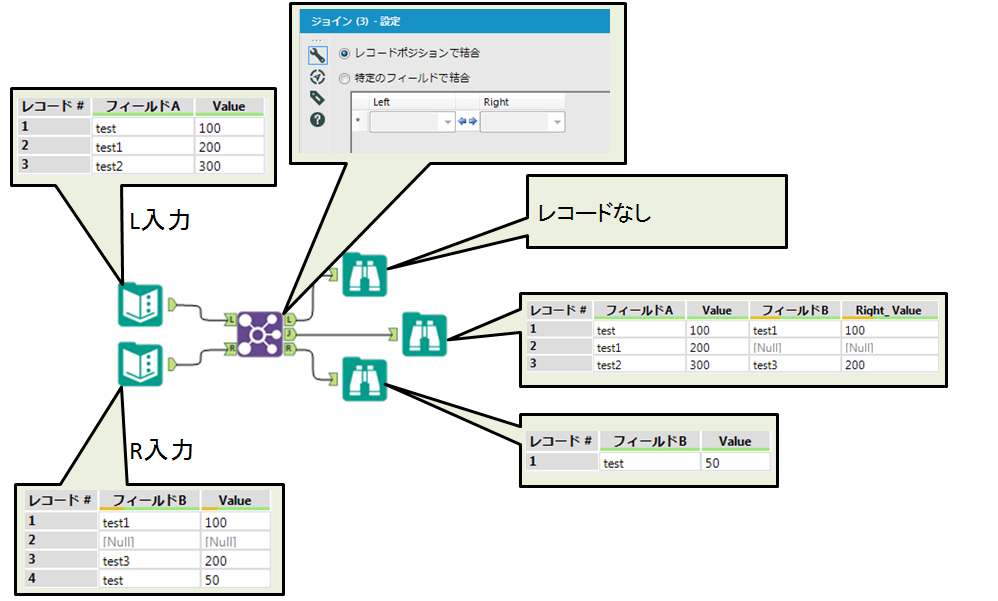This screenshot has width=998, height=601.
Task: Click the L input Text Input tool
Action: coord(139,305)
